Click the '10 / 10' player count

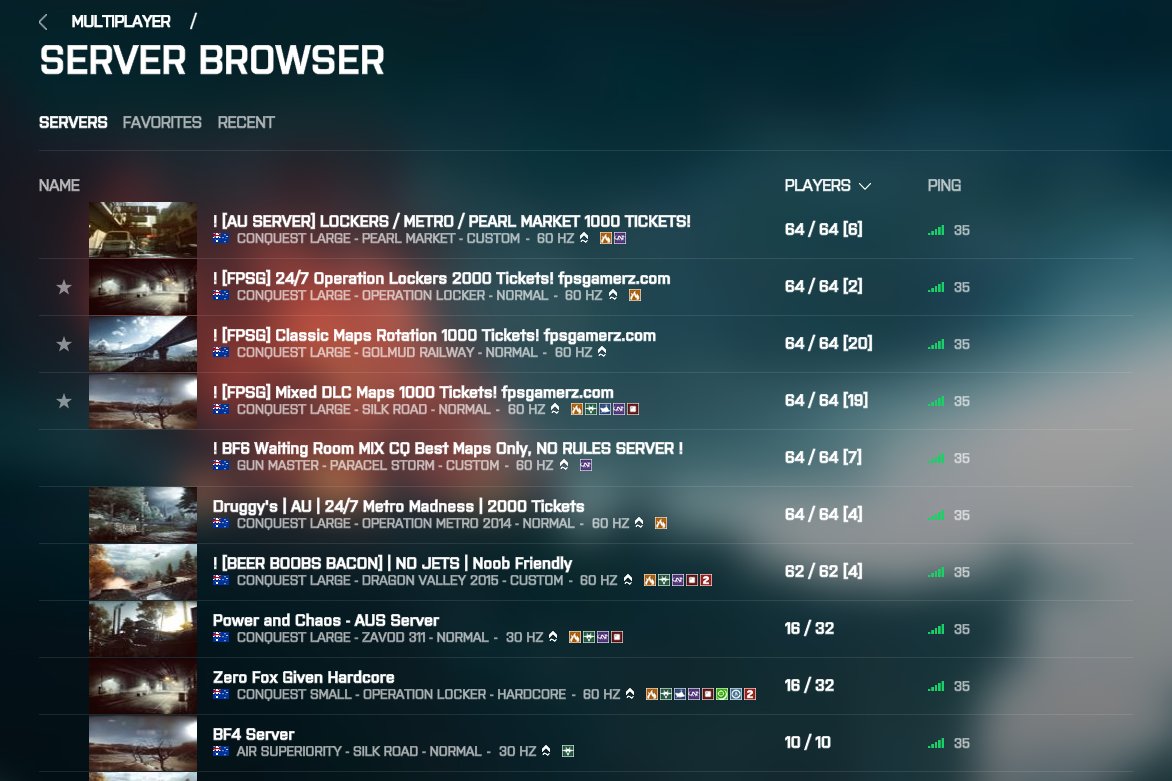[807, 742]
